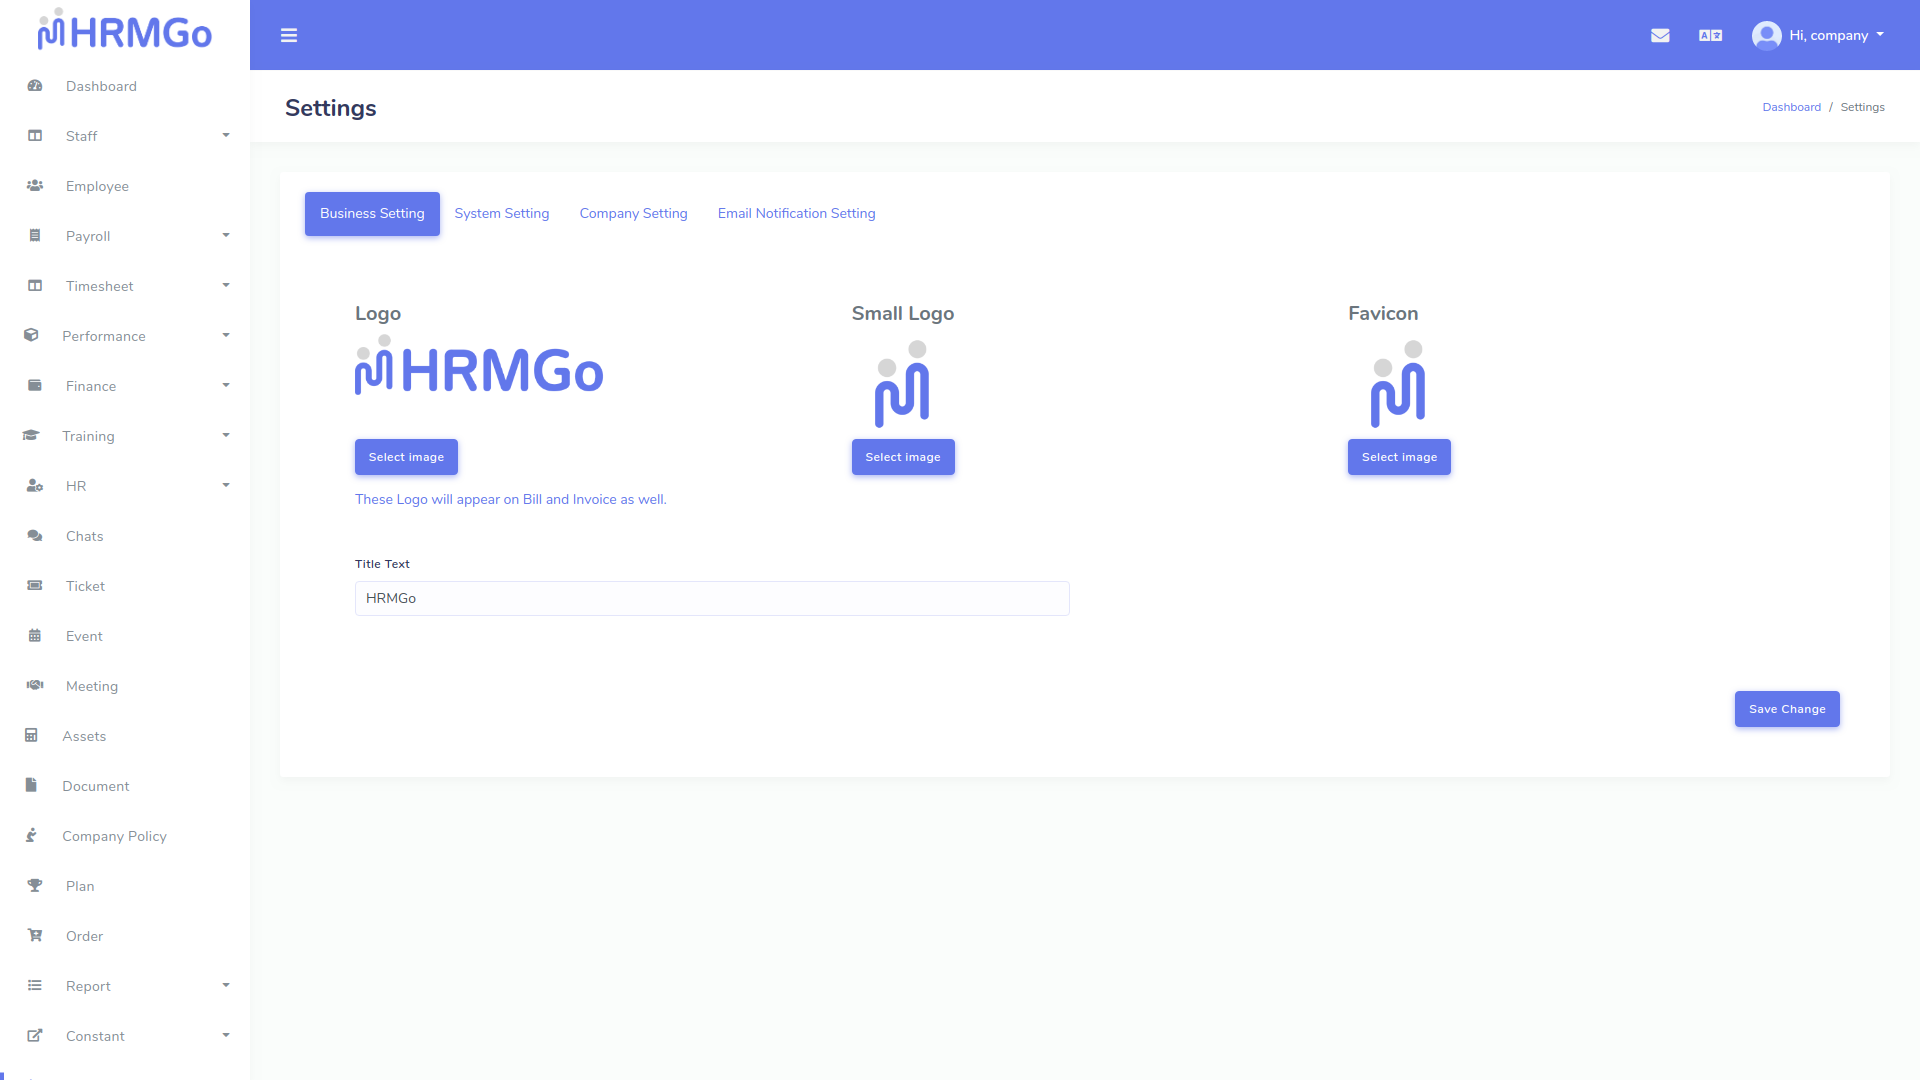
Task: Click the Plan trophy icon
Action: [x=35, y=886]
